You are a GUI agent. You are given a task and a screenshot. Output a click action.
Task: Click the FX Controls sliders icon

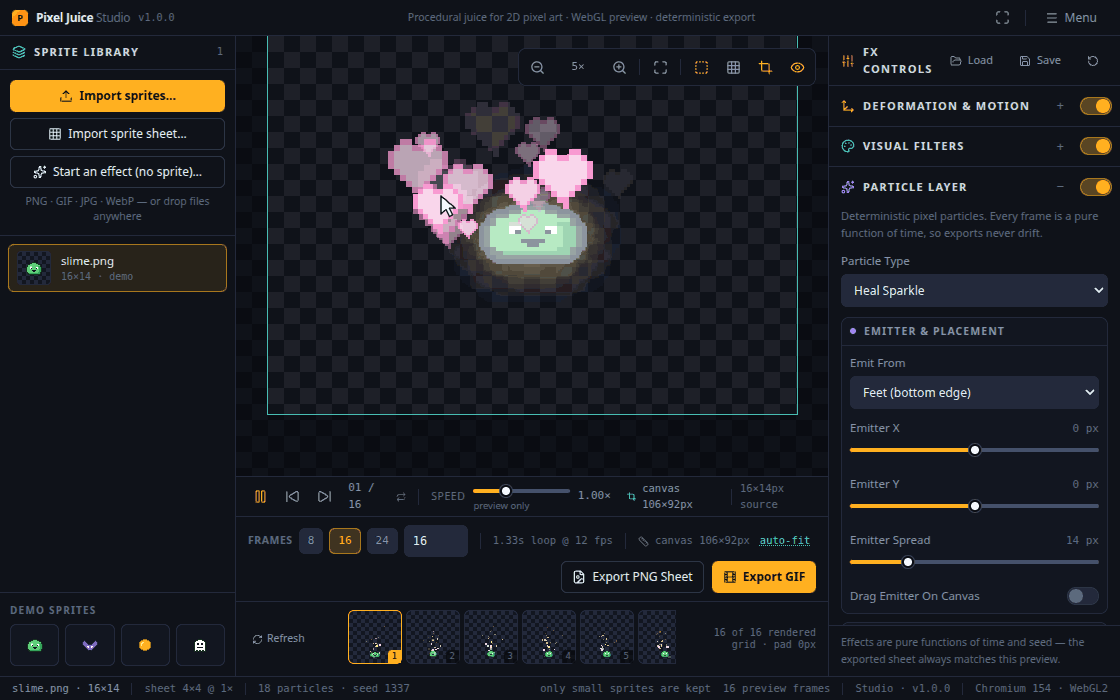pos(848,61)
